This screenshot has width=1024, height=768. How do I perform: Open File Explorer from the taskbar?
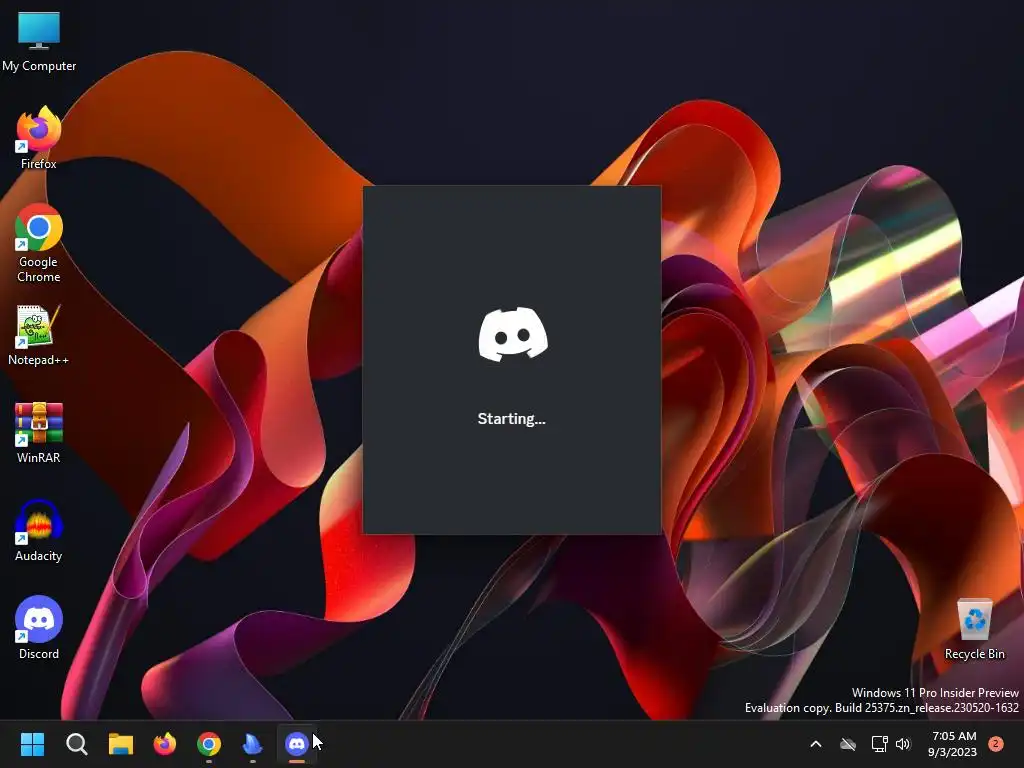pyautogui.click(x=121, y=744)
